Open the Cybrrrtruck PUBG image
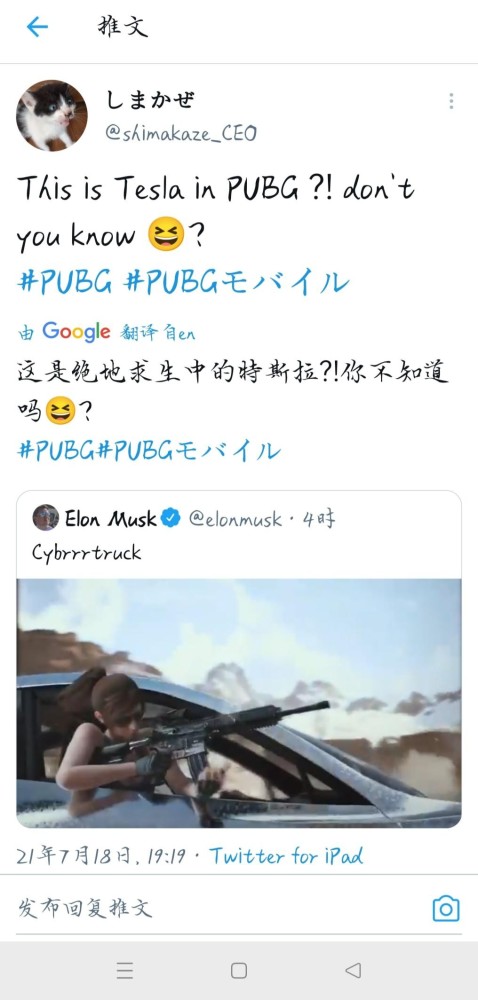The height and width of the screenshot is (1000, 478). pos(239,703)
